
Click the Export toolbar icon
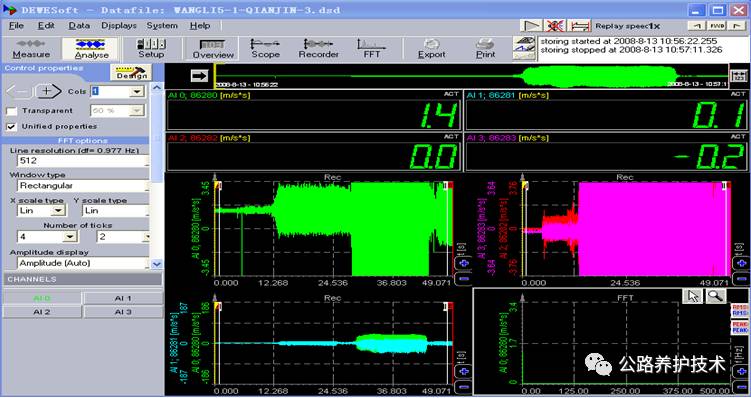point(432,49)
